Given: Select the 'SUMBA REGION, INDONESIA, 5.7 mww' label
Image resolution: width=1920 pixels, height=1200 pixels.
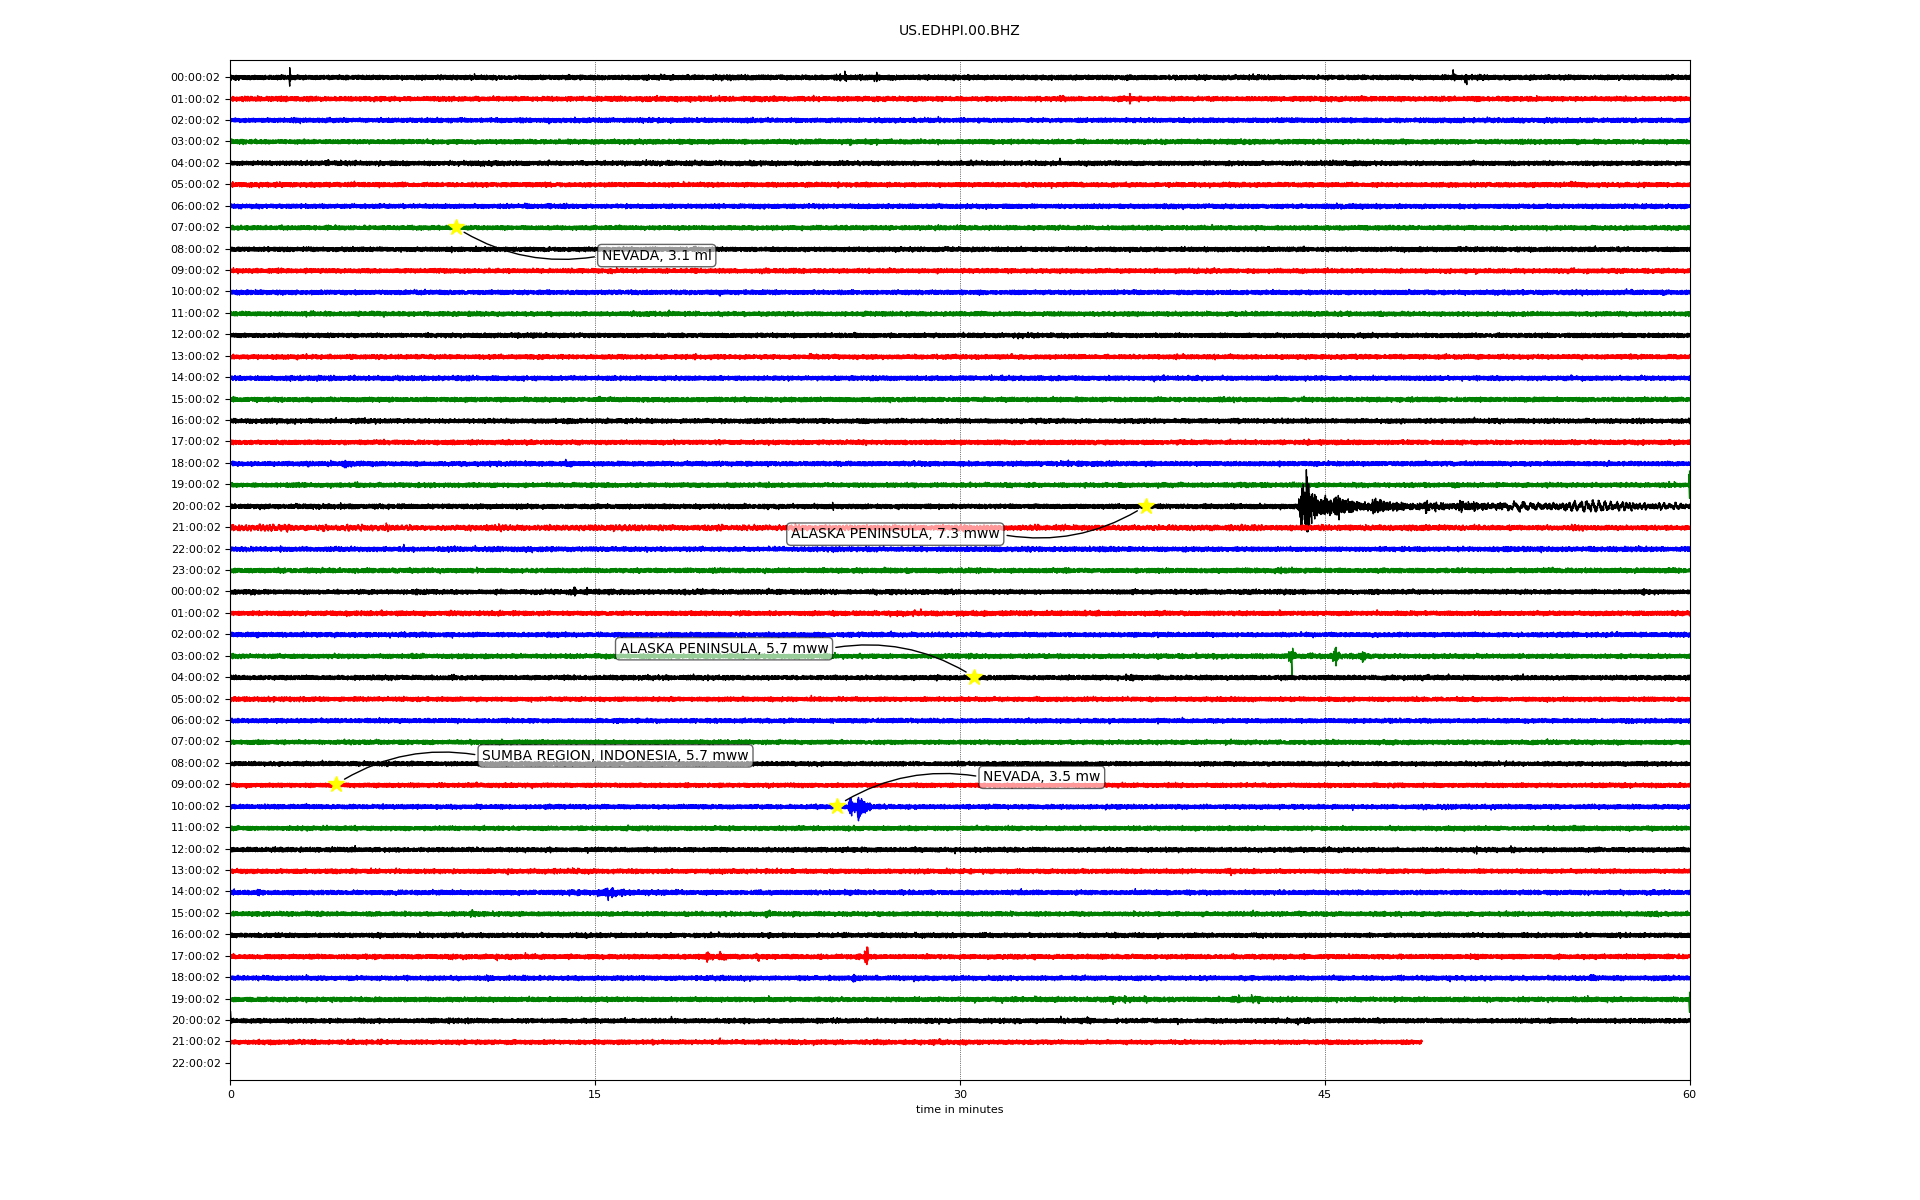Looking at the screenshot, I should (x=615, y=756).
